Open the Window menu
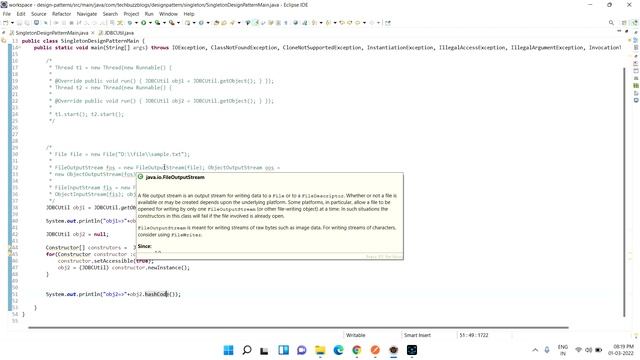Screen dimensions: 640x360 [x=168, y=14]
